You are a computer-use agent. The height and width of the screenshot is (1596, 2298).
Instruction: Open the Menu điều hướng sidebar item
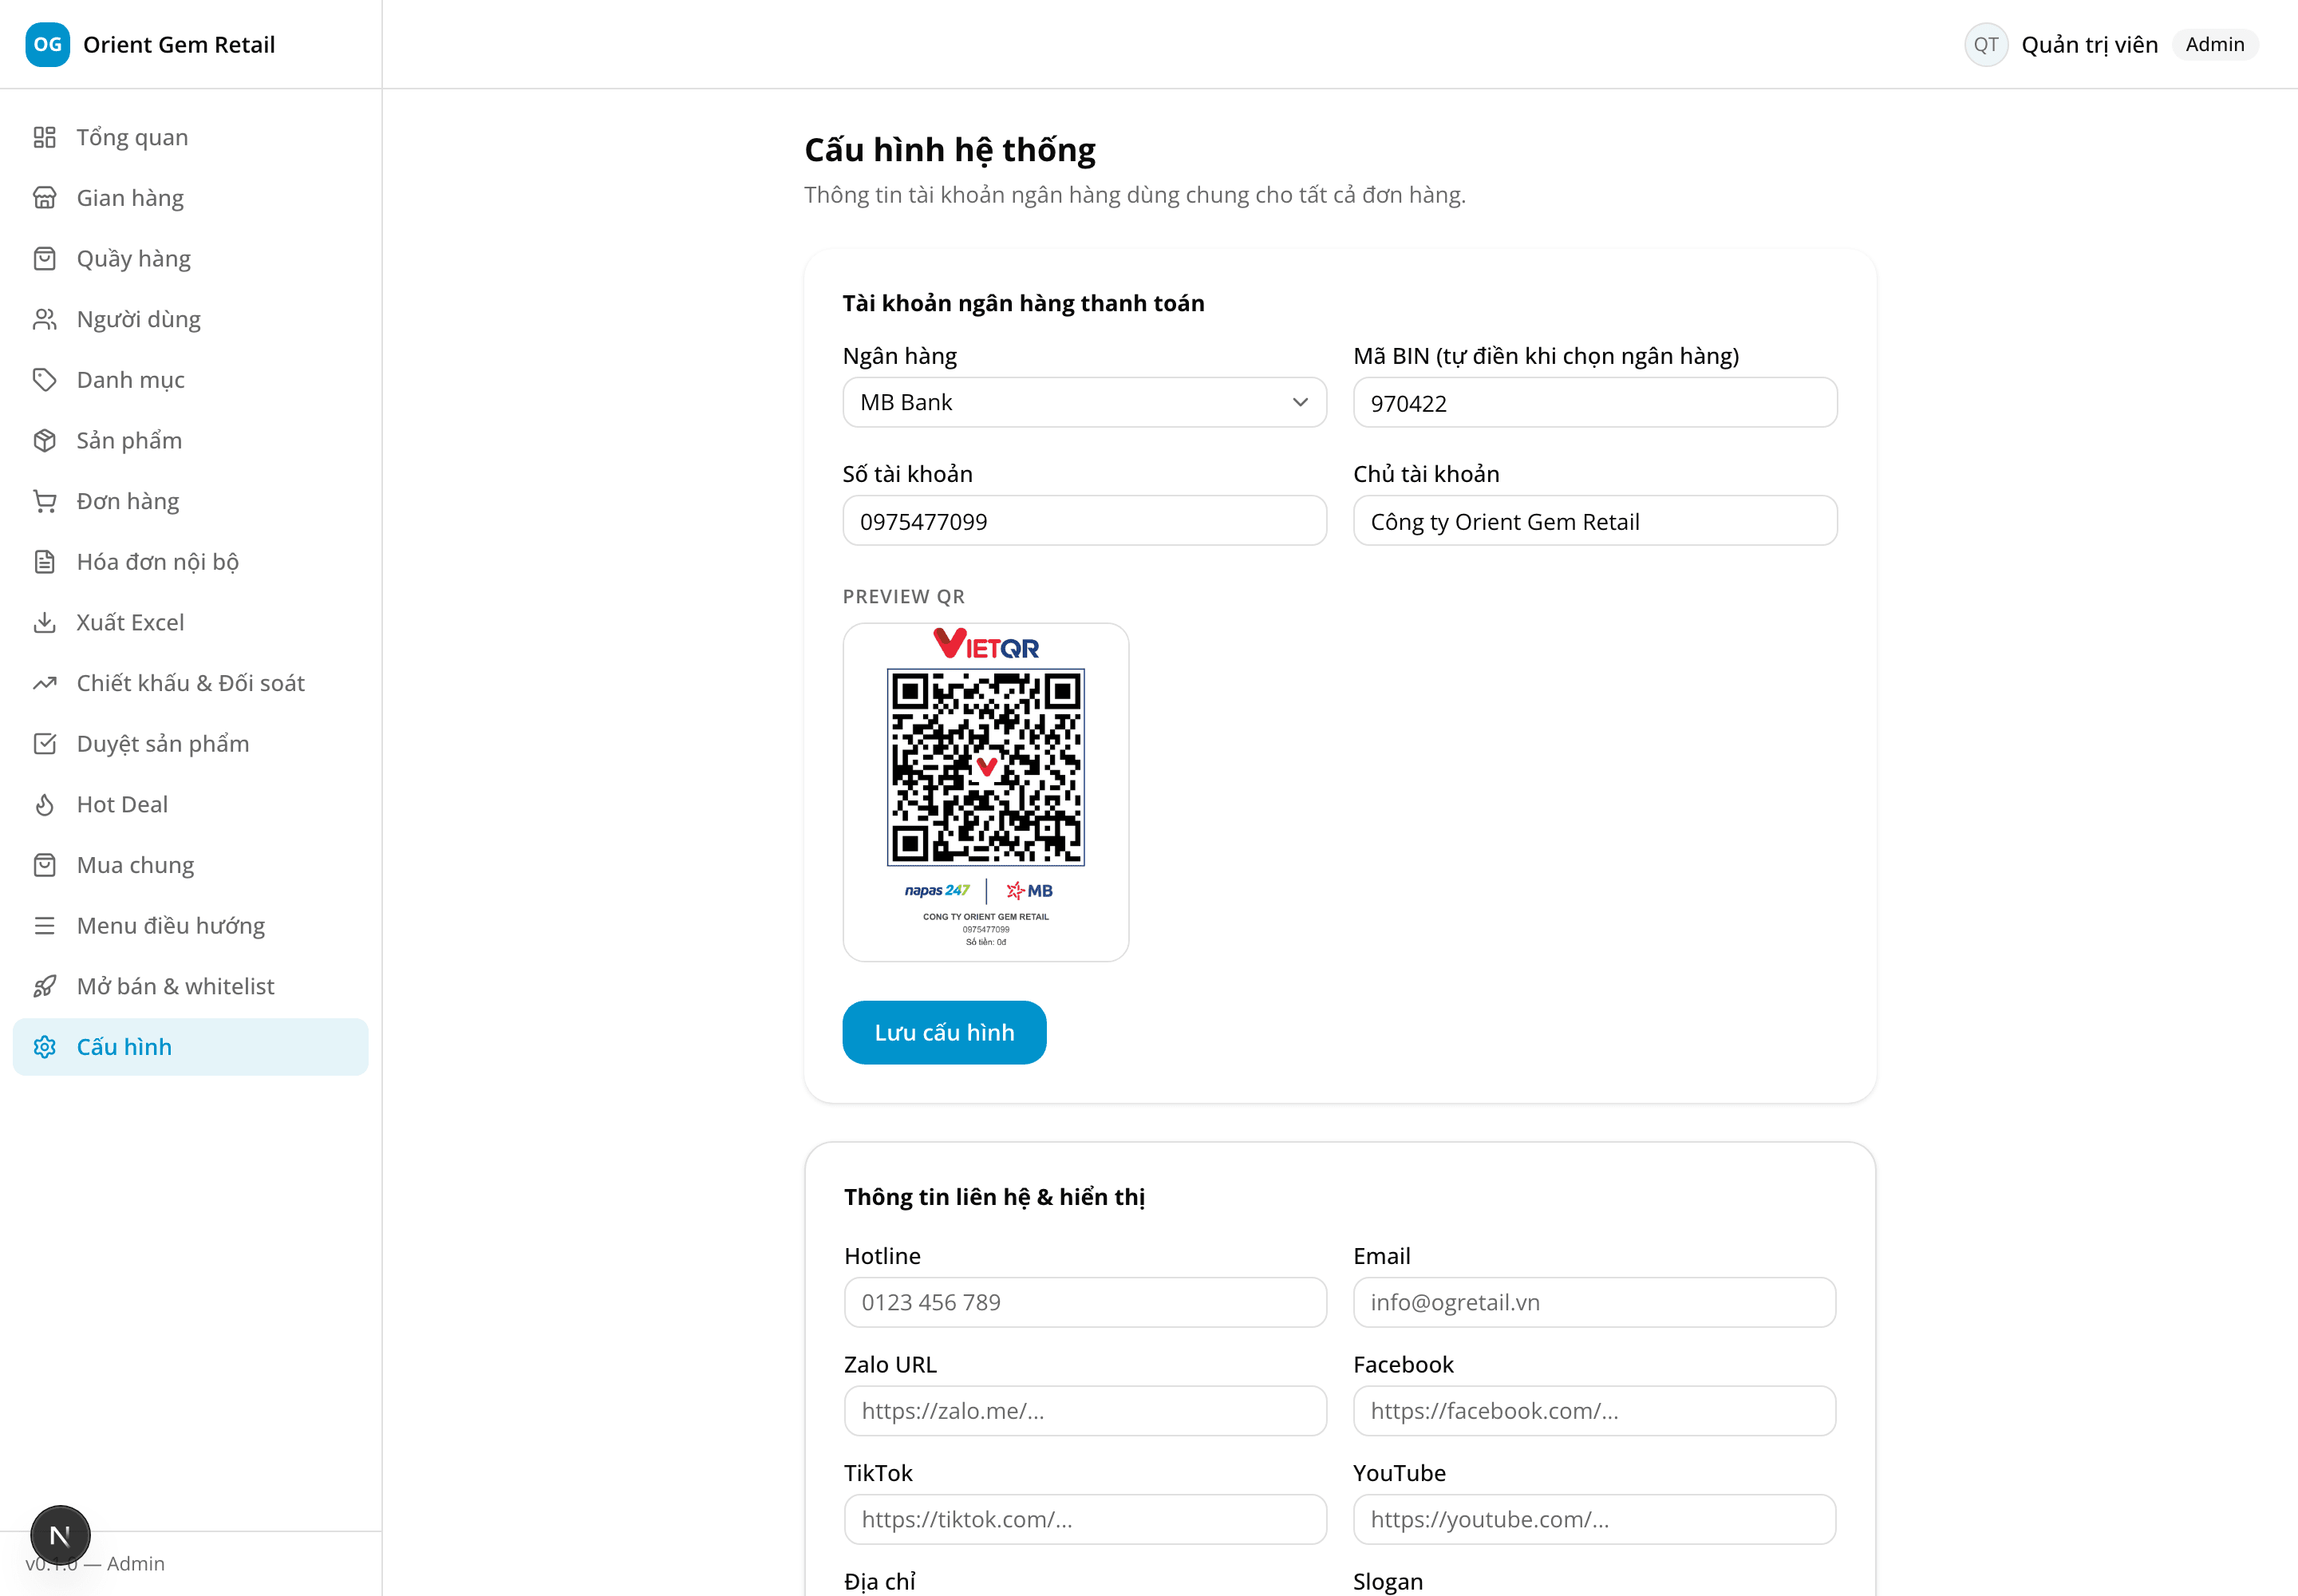(x=190, y=926)
